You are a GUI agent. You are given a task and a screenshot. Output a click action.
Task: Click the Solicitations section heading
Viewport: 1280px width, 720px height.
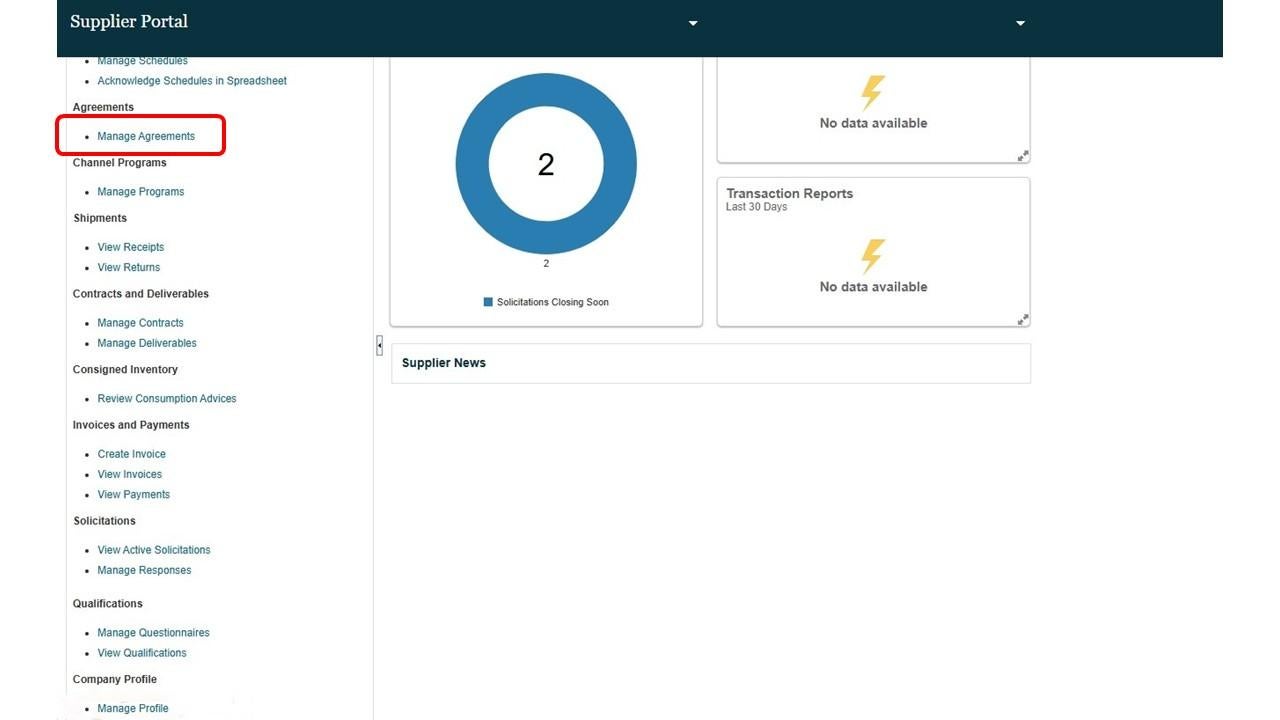tap(104, 521)
